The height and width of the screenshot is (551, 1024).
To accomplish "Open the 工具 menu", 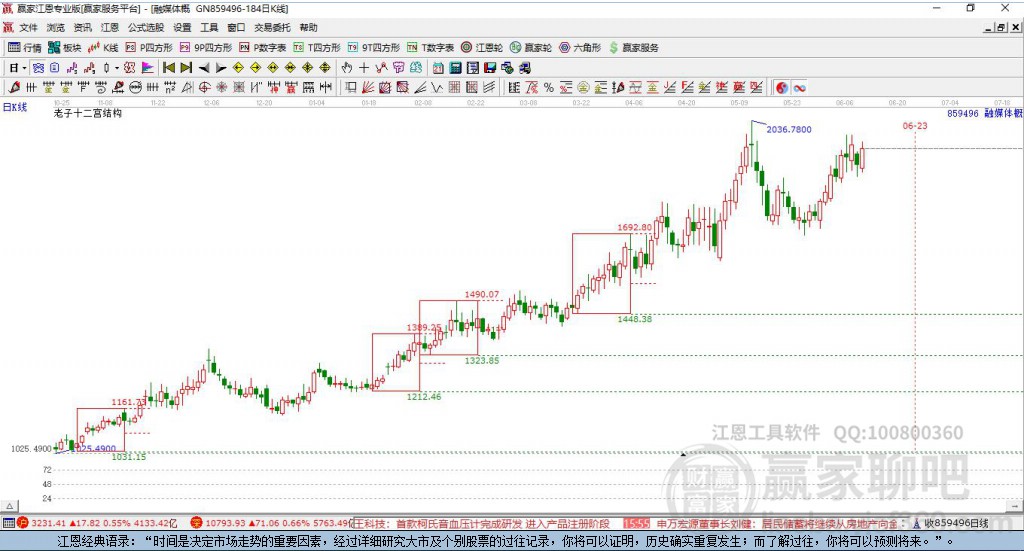I will (x=209, y=27).
